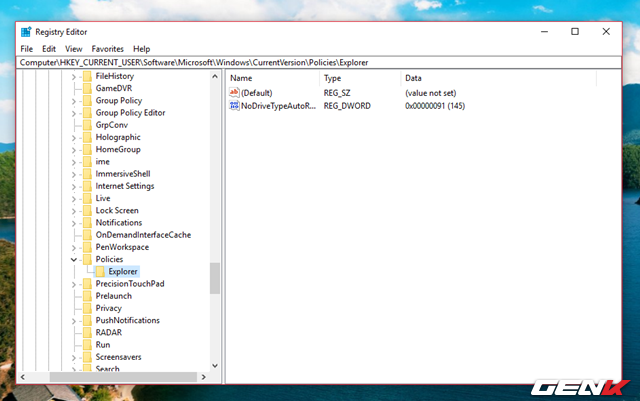Select the Live folder icon
The width and height of the screenshot is (640, 401).
click(87, 199)
